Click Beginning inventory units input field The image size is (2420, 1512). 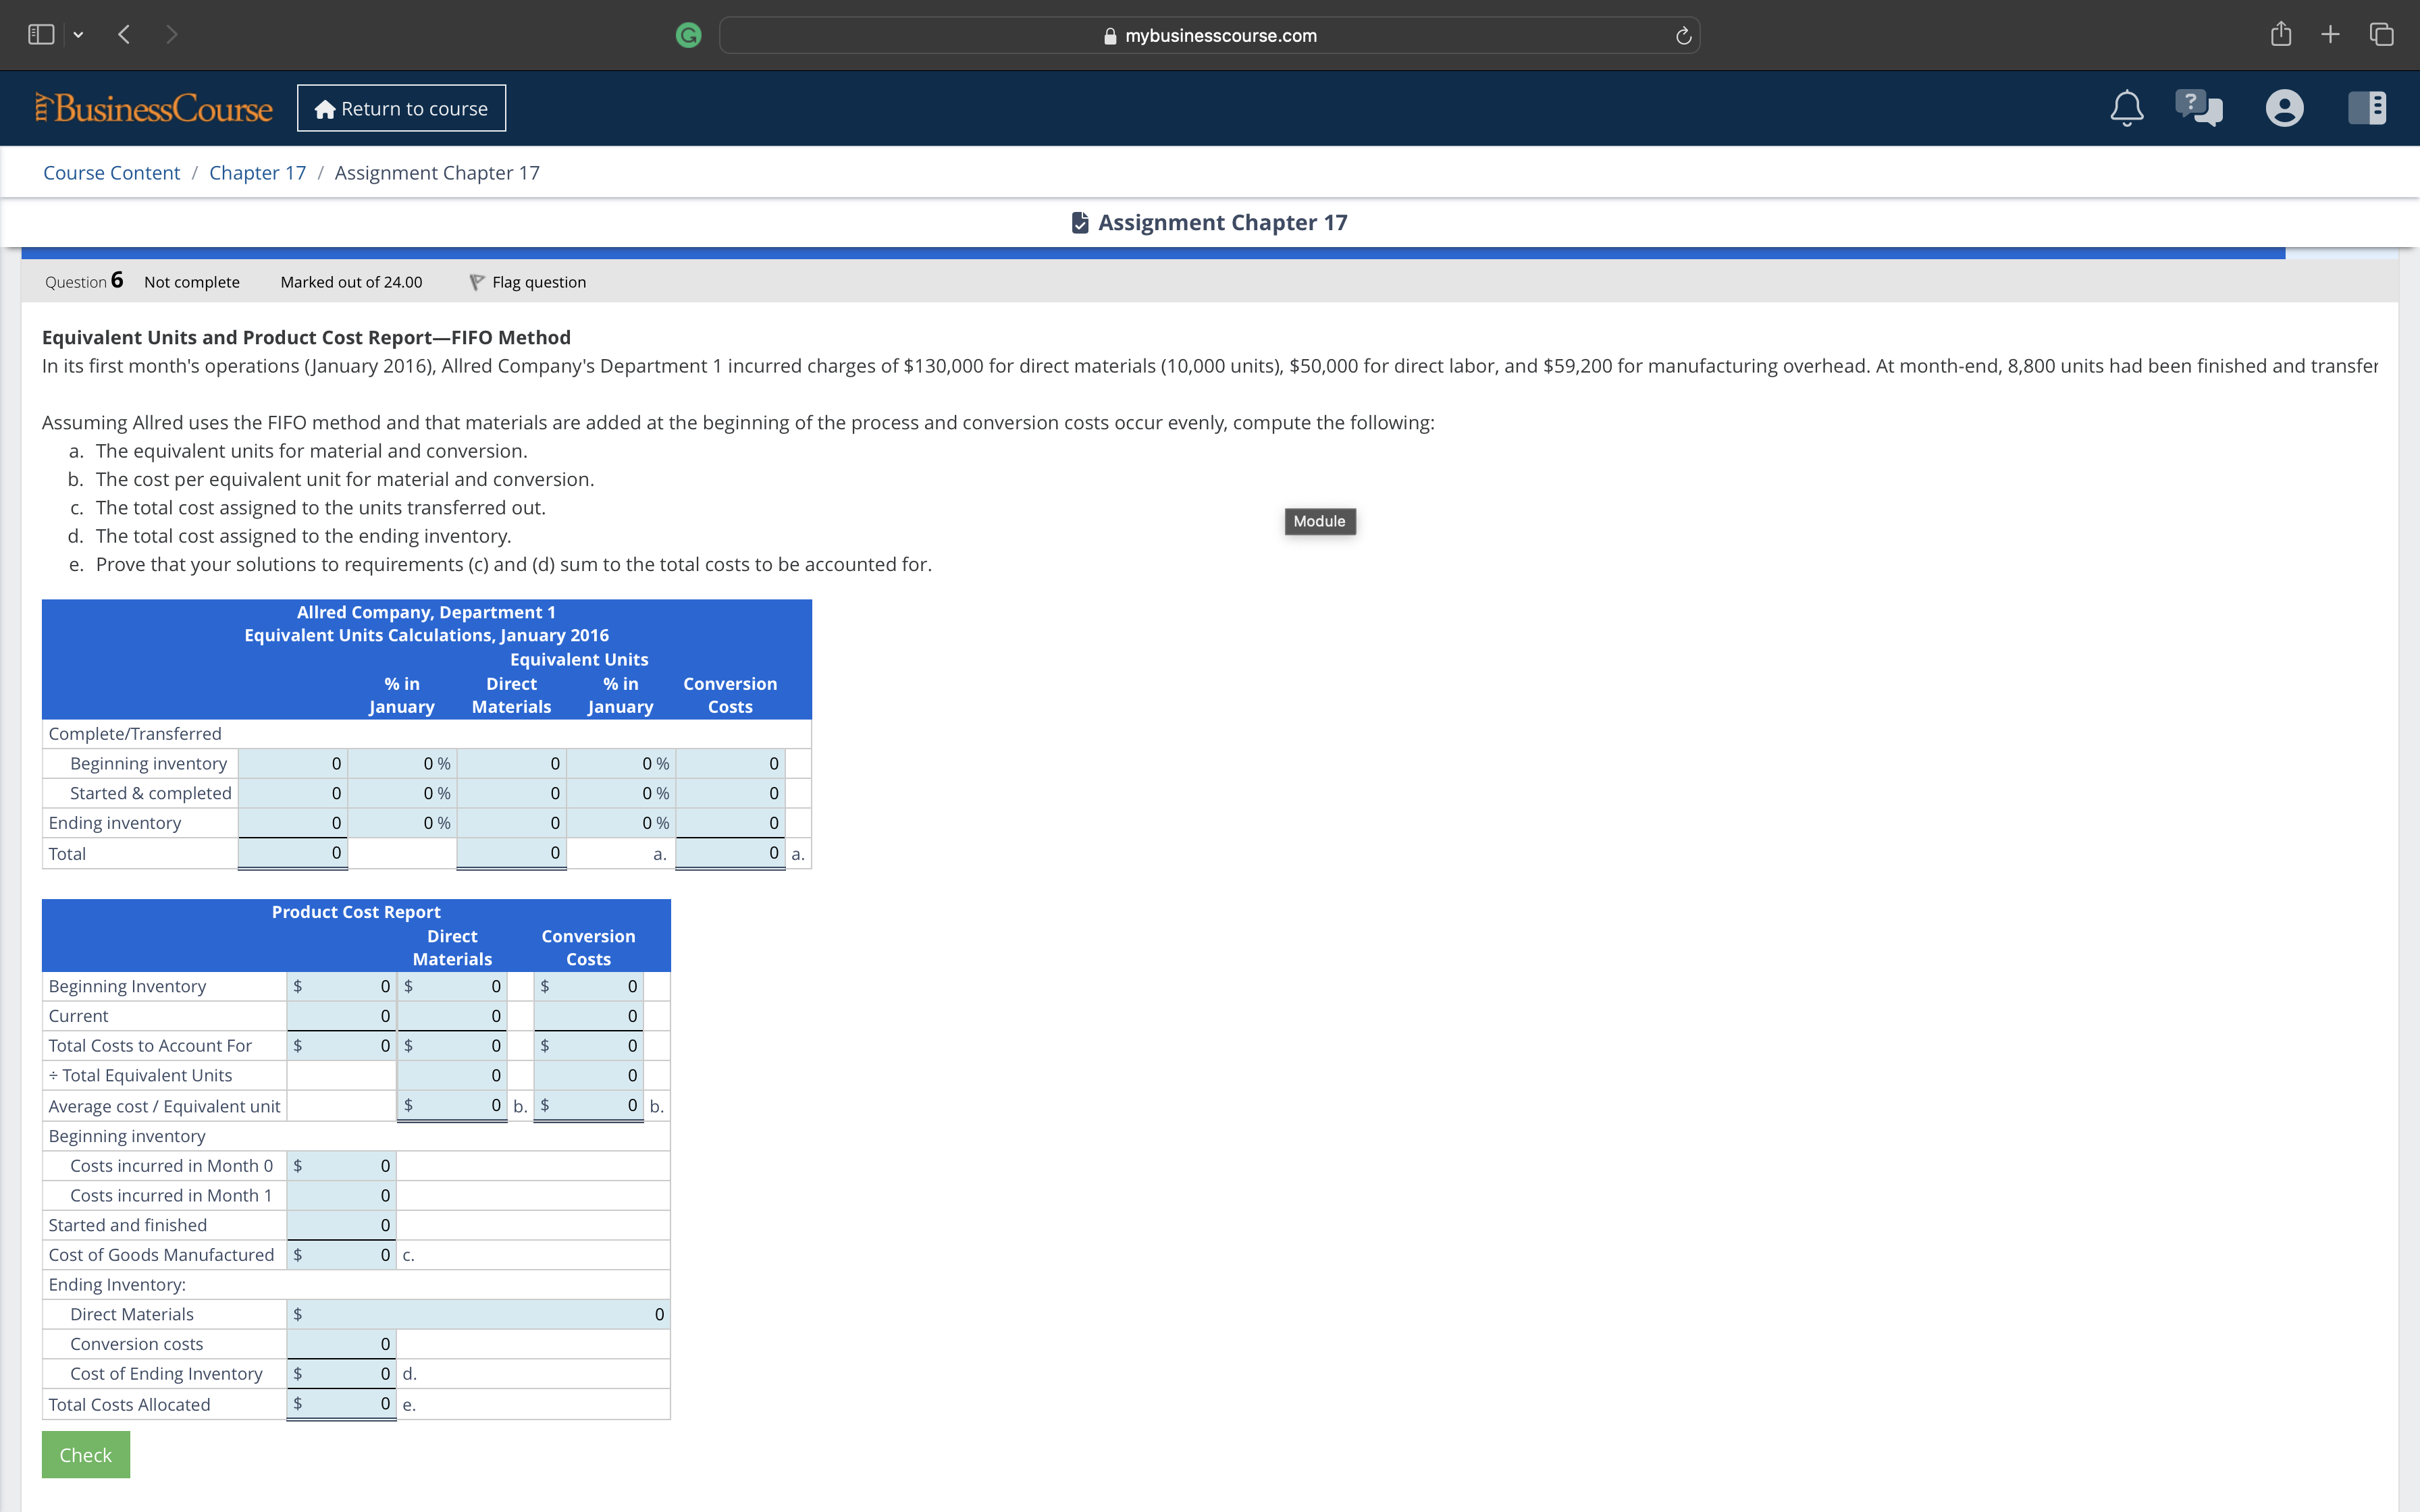(x=292, y=764)
